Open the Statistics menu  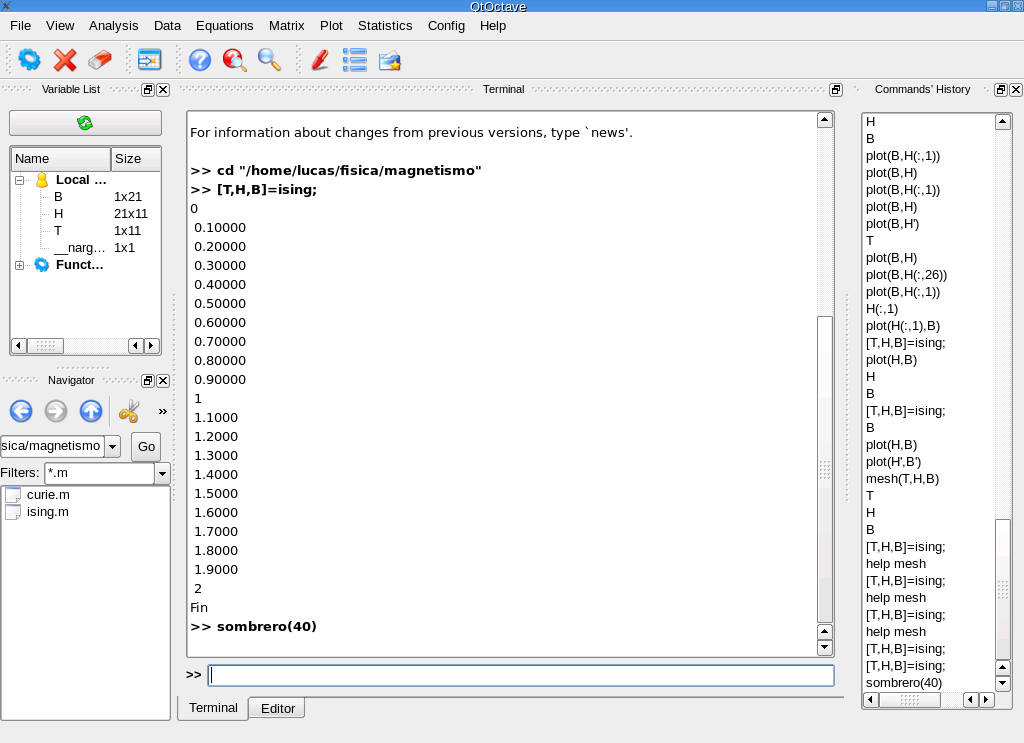[385, 25]
